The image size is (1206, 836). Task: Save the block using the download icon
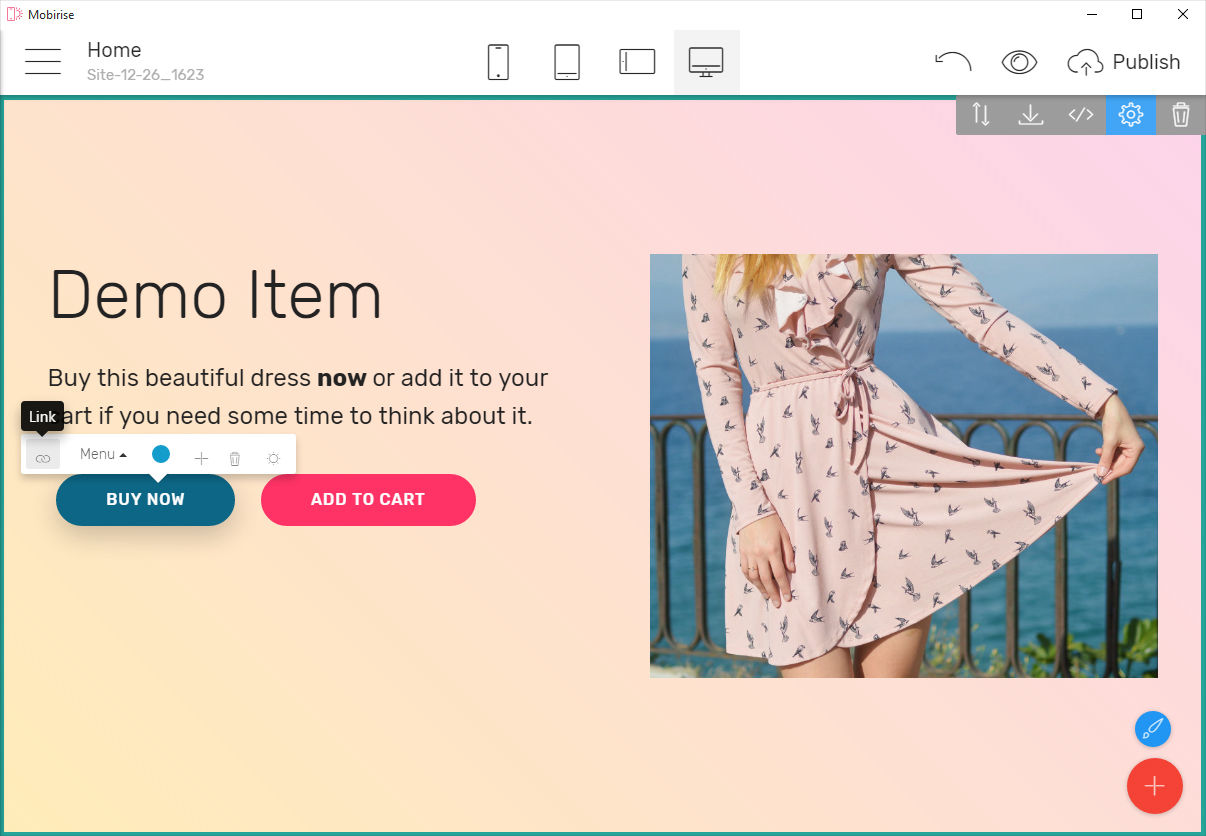[x=1030, y=114]
